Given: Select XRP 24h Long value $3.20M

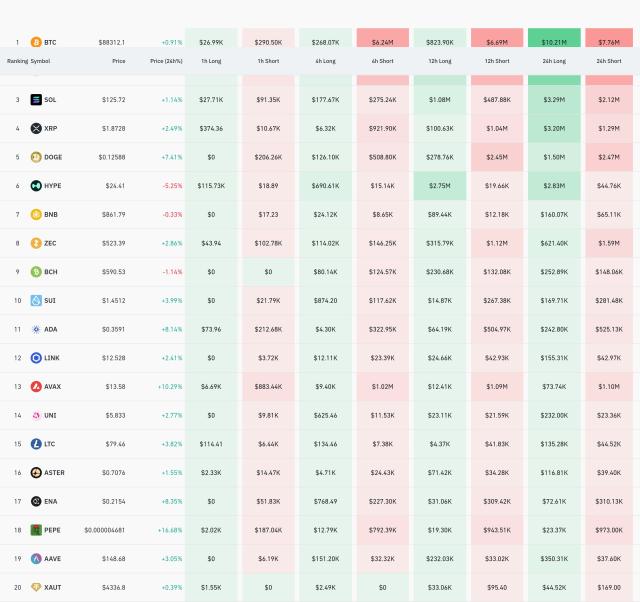Looking at the screenshot, I should pos(554,128).
